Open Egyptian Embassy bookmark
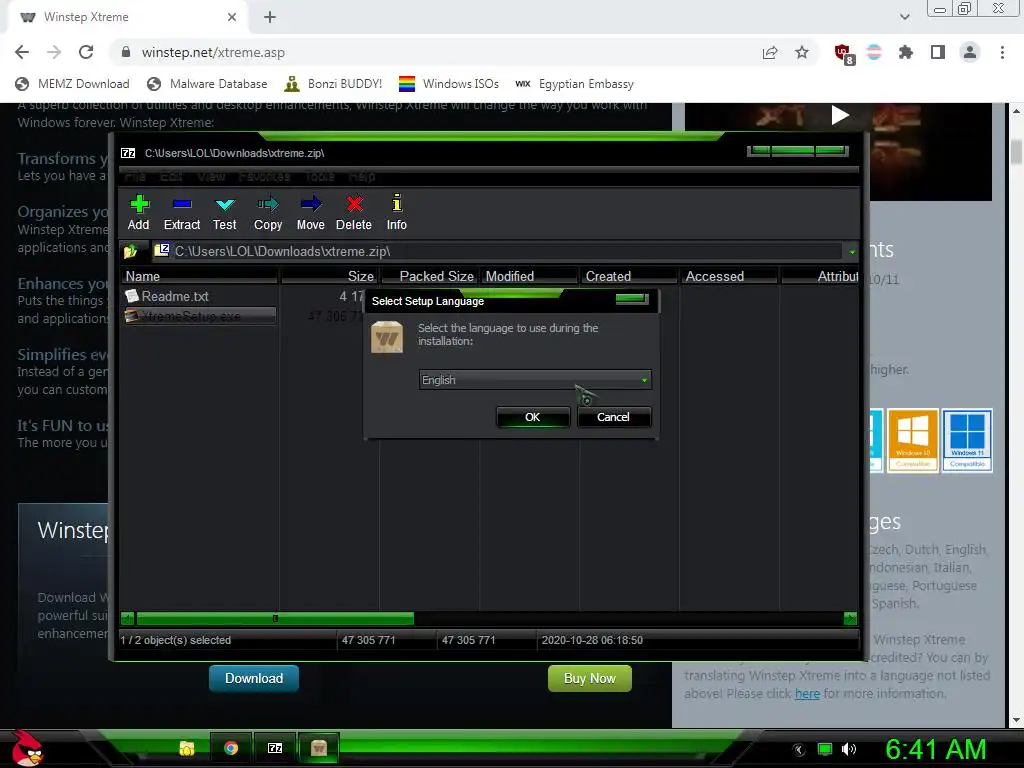 pyautogui.click(x=575, y=84)
